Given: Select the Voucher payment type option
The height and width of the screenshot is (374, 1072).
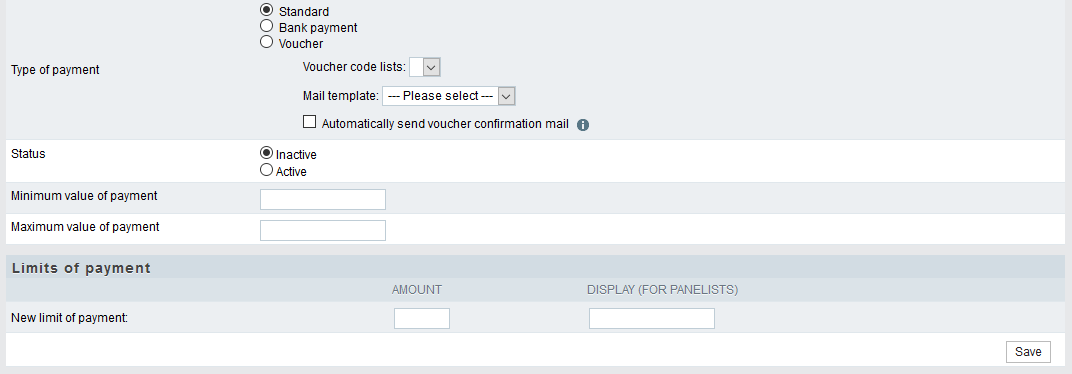Looking at the screenshot, I should point(267,42).
